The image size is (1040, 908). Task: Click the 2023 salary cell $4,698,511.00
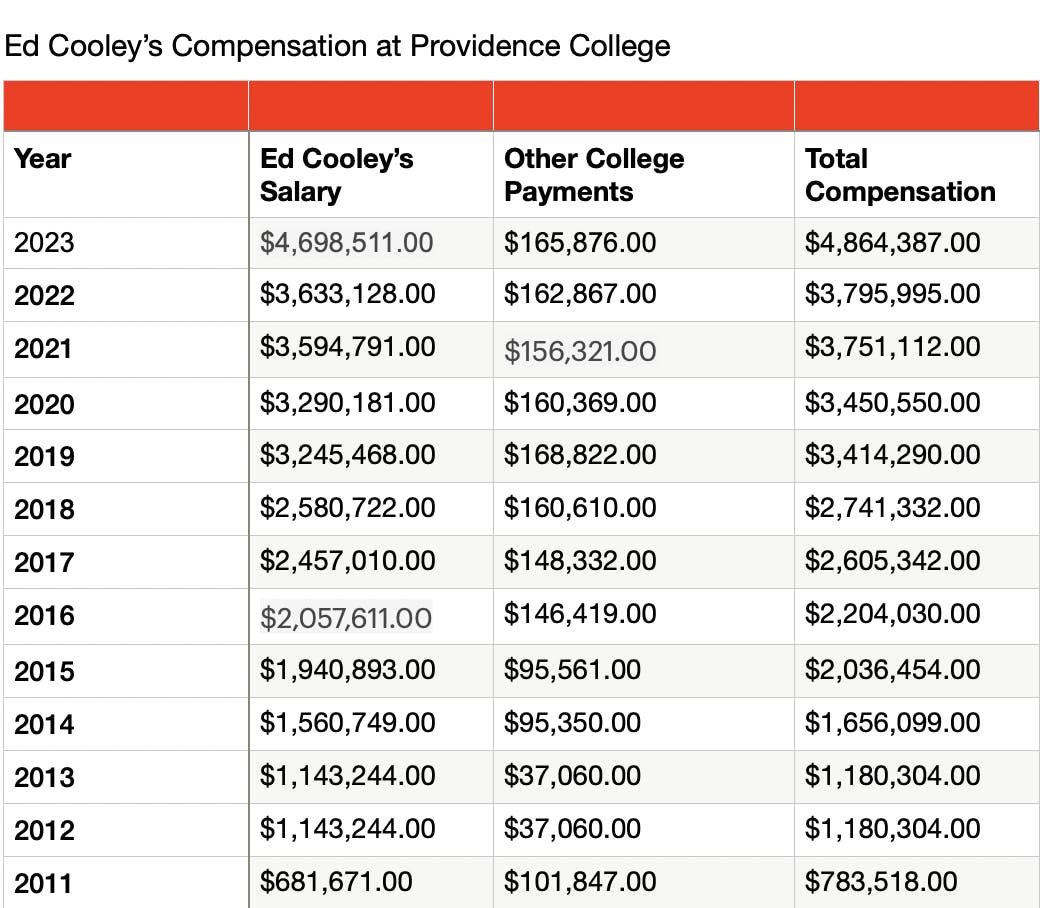(x=347, y=242)
